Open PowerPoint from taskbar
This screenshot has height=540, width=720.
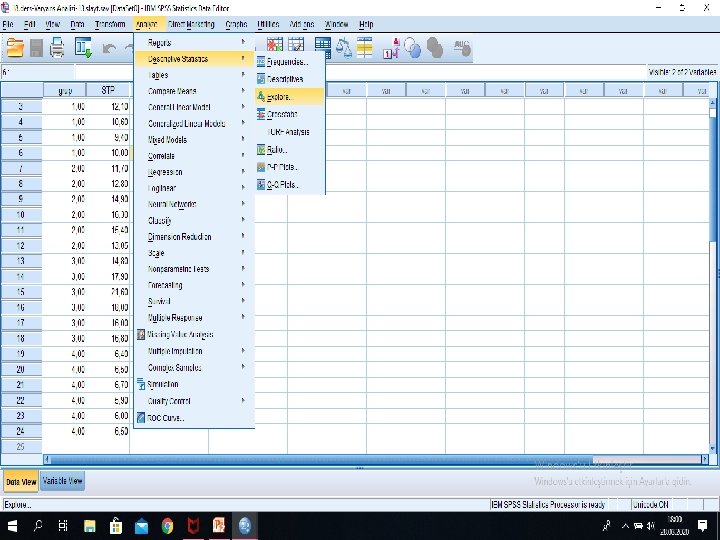pyautogui.click(x=219, y=526)
